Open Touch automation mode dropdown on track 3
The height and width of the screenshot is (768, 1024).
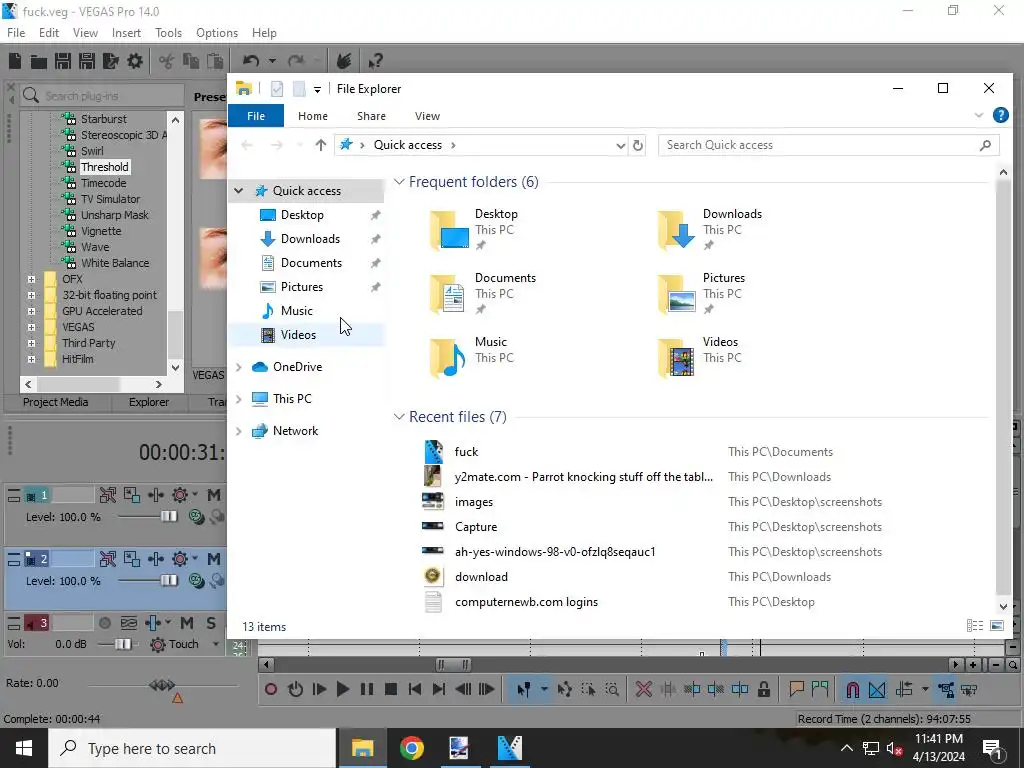[x=216, y=644]
